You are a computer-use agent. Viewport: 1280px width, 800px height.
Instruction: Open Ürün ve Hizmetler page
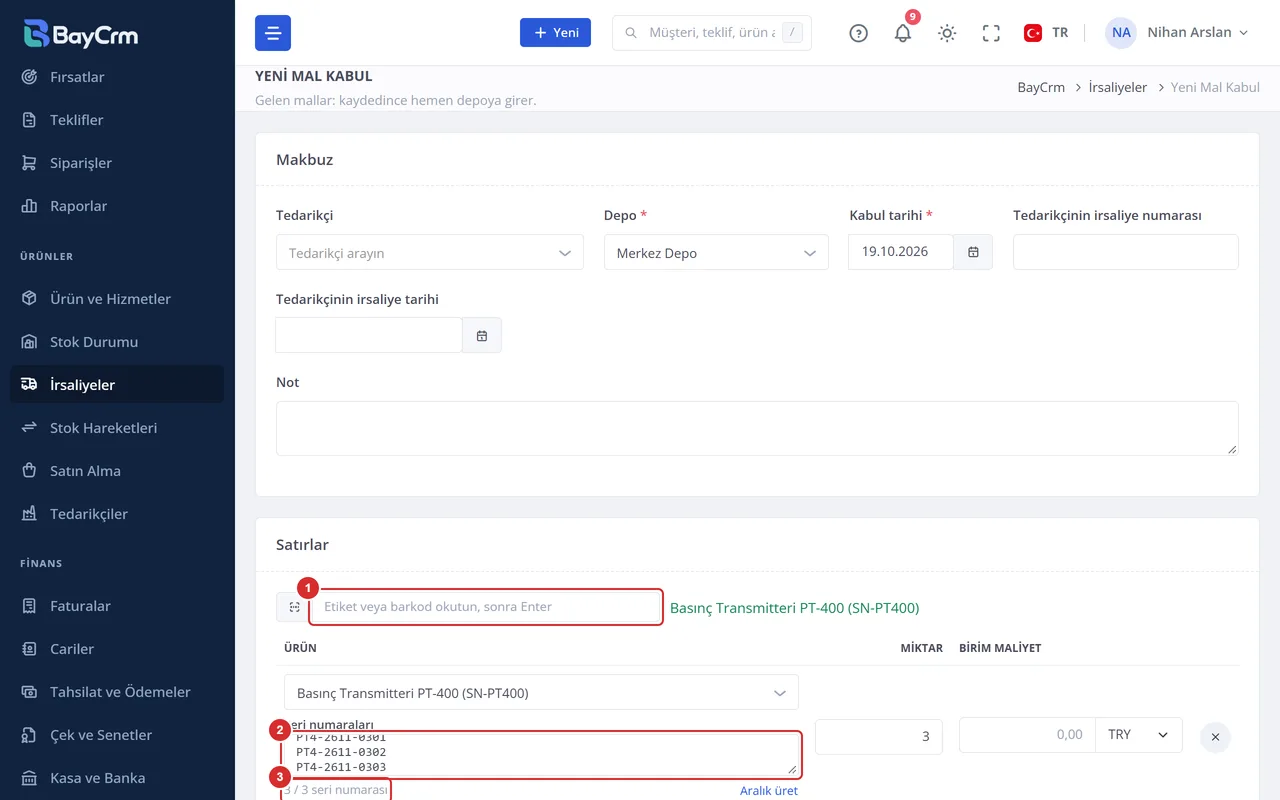click(117, 299)
